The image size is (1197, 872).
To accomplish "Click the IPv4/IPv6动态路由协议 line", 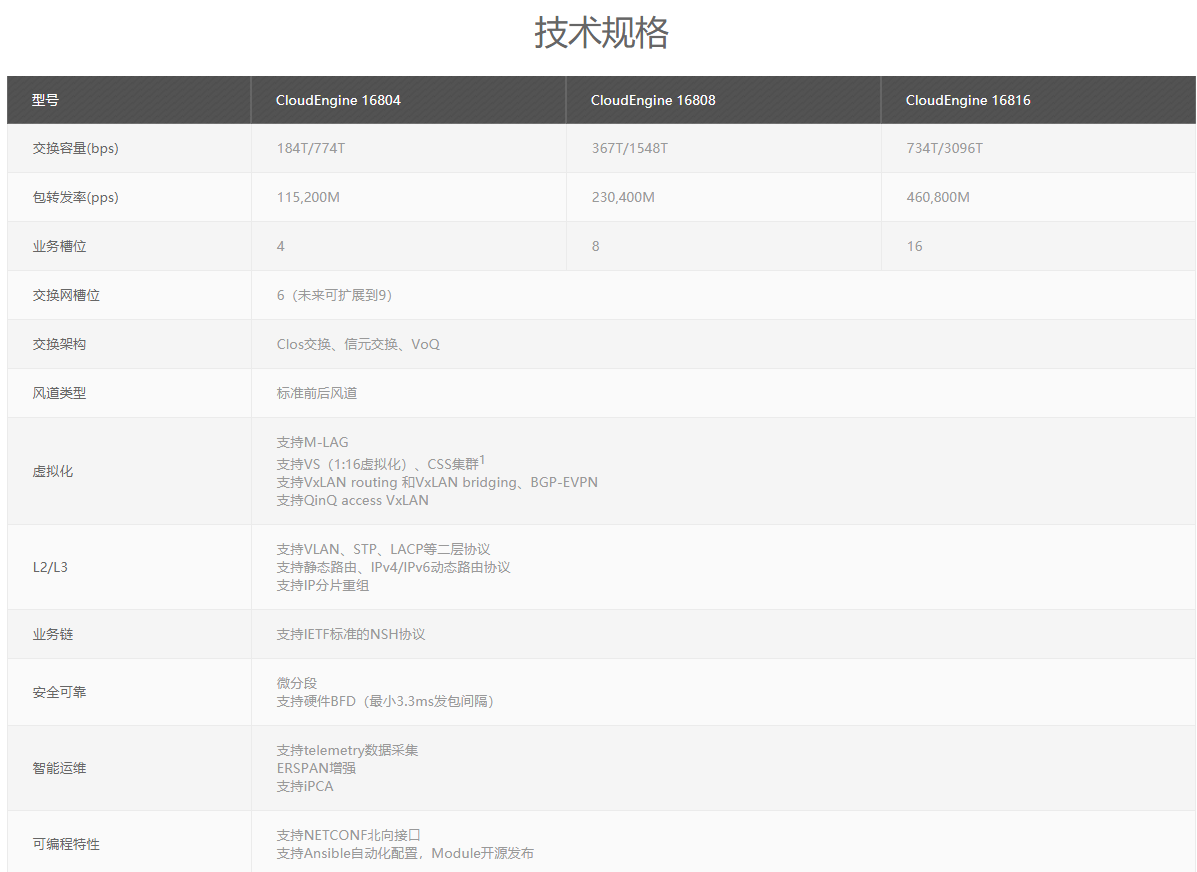I will pyautogui.click(x=393, y=567).
